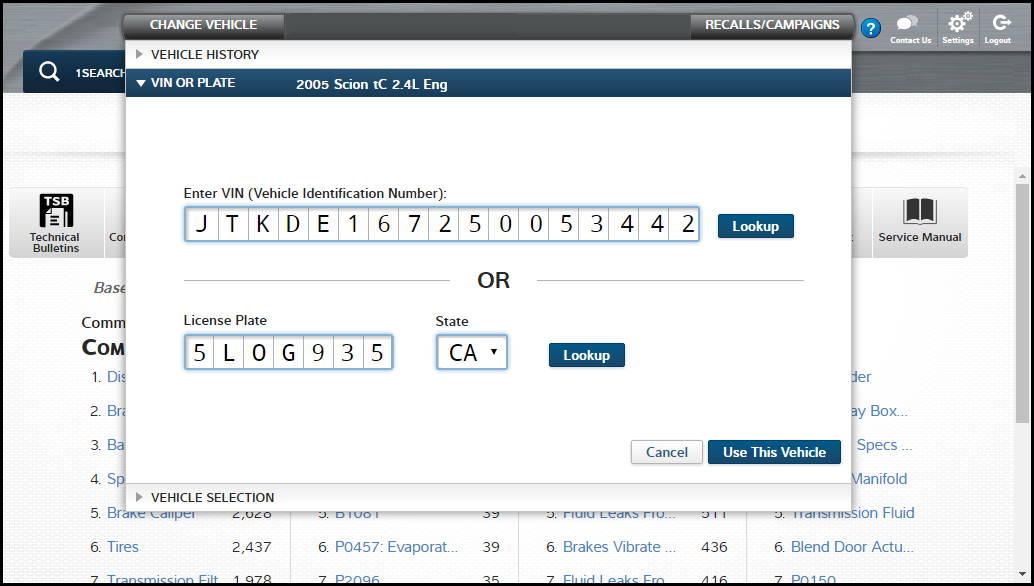Expand the Vehicle Selection section
The width and height of the screenshot is (1034, 586).
pyautogui.click(x=212, y=497)
